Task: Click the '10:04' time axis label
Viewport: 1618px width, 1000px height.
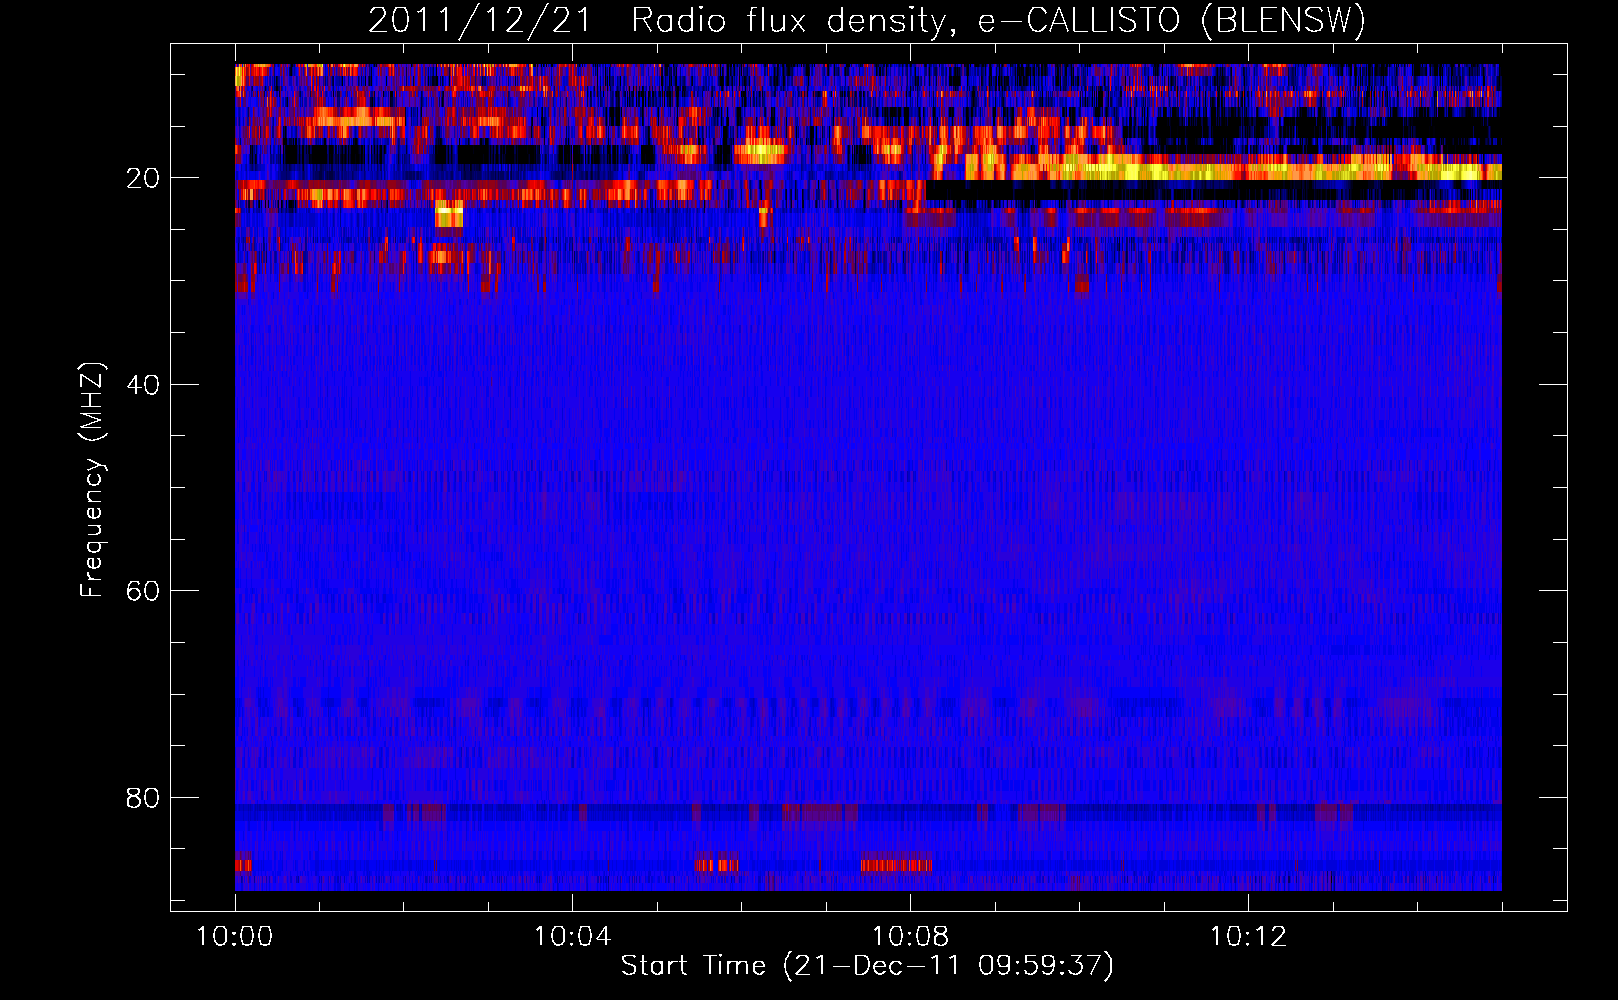Action: 572,937
